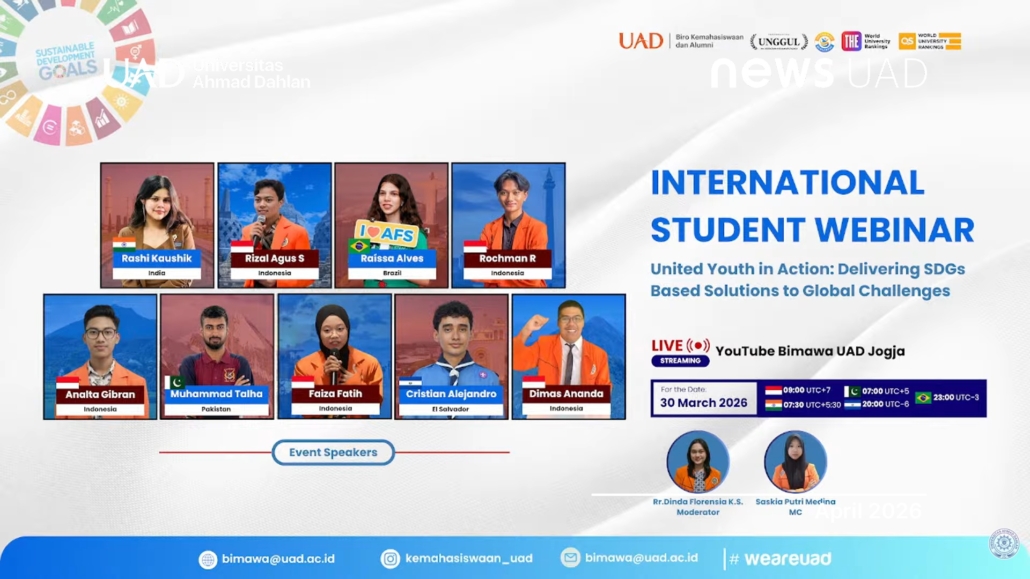Click the Instagram icon beside kemahasiswaan_uad
Image resolution: width=1030 pixels, height=579 pixels.
(390, 559)
